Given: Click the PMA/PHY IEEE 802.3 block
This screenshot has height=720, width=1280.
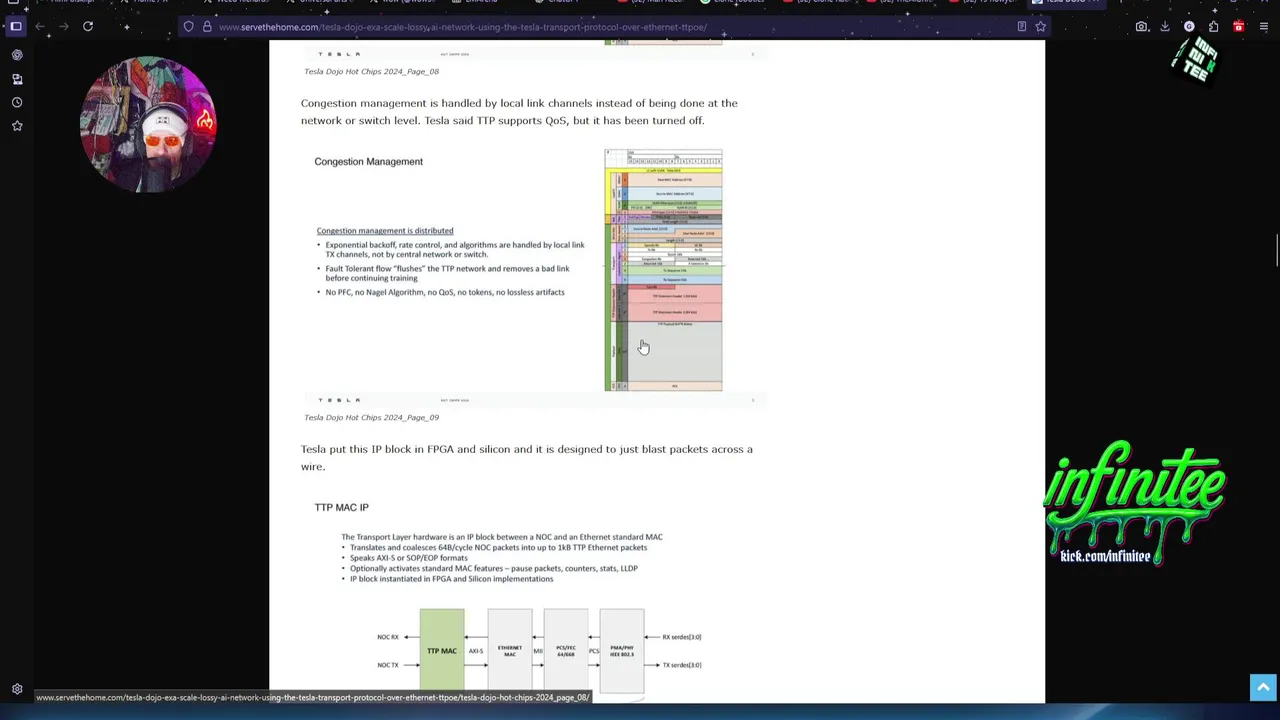Looking at the screenshot, I should (622, 650).
